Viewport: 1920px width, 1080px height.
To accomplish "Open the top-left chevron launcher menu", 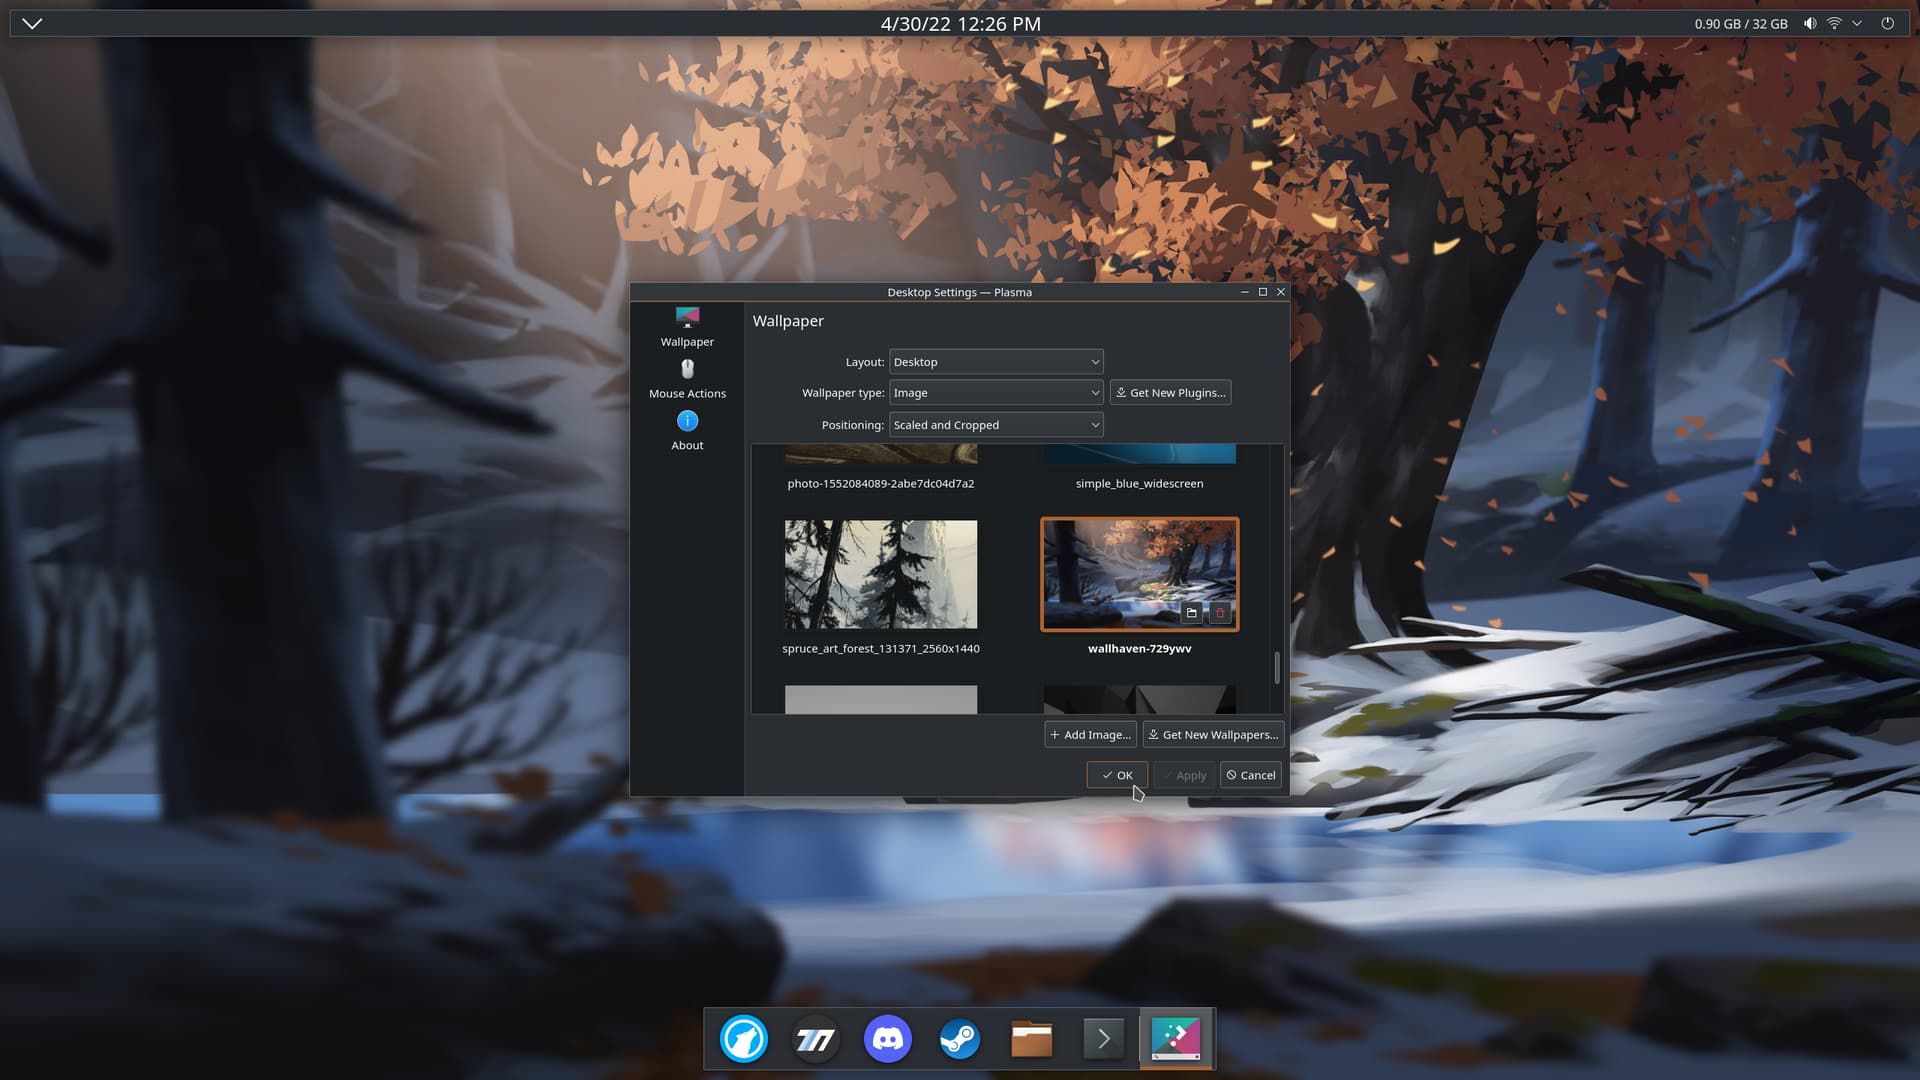I will coord(32,23).
